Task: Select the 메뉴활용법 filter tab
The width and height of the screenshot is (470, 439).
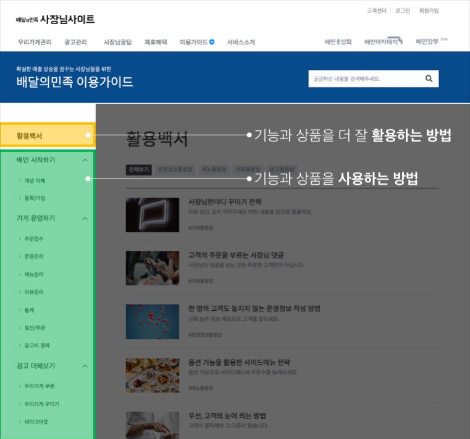Action: 214,170
